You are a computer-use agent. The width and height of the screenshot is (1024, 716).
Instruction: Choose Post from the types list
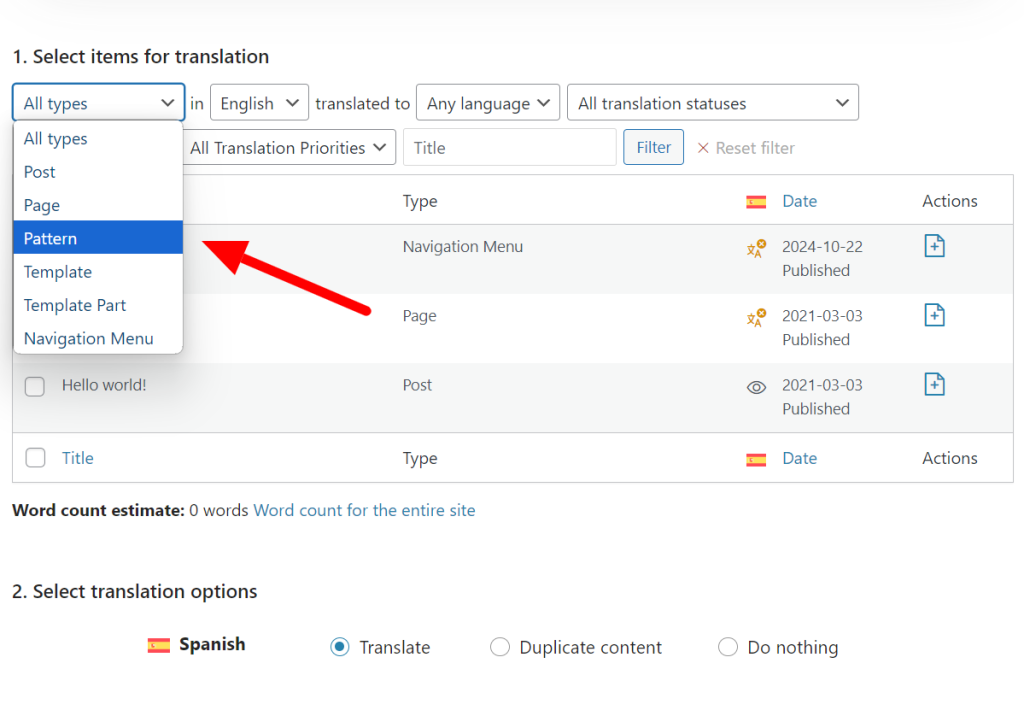click(x=98, y=172)
